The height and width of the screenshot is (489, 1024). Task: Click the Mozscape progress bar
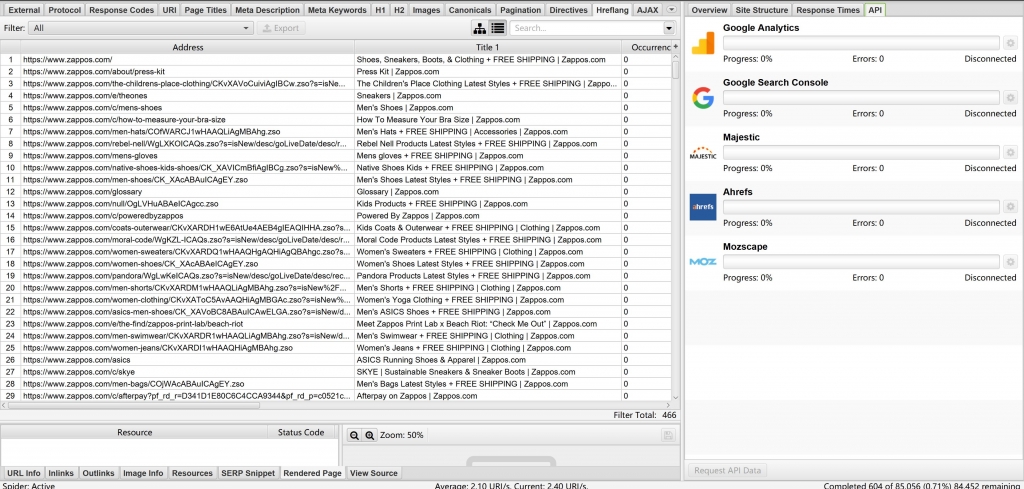[x=861, y=262]
